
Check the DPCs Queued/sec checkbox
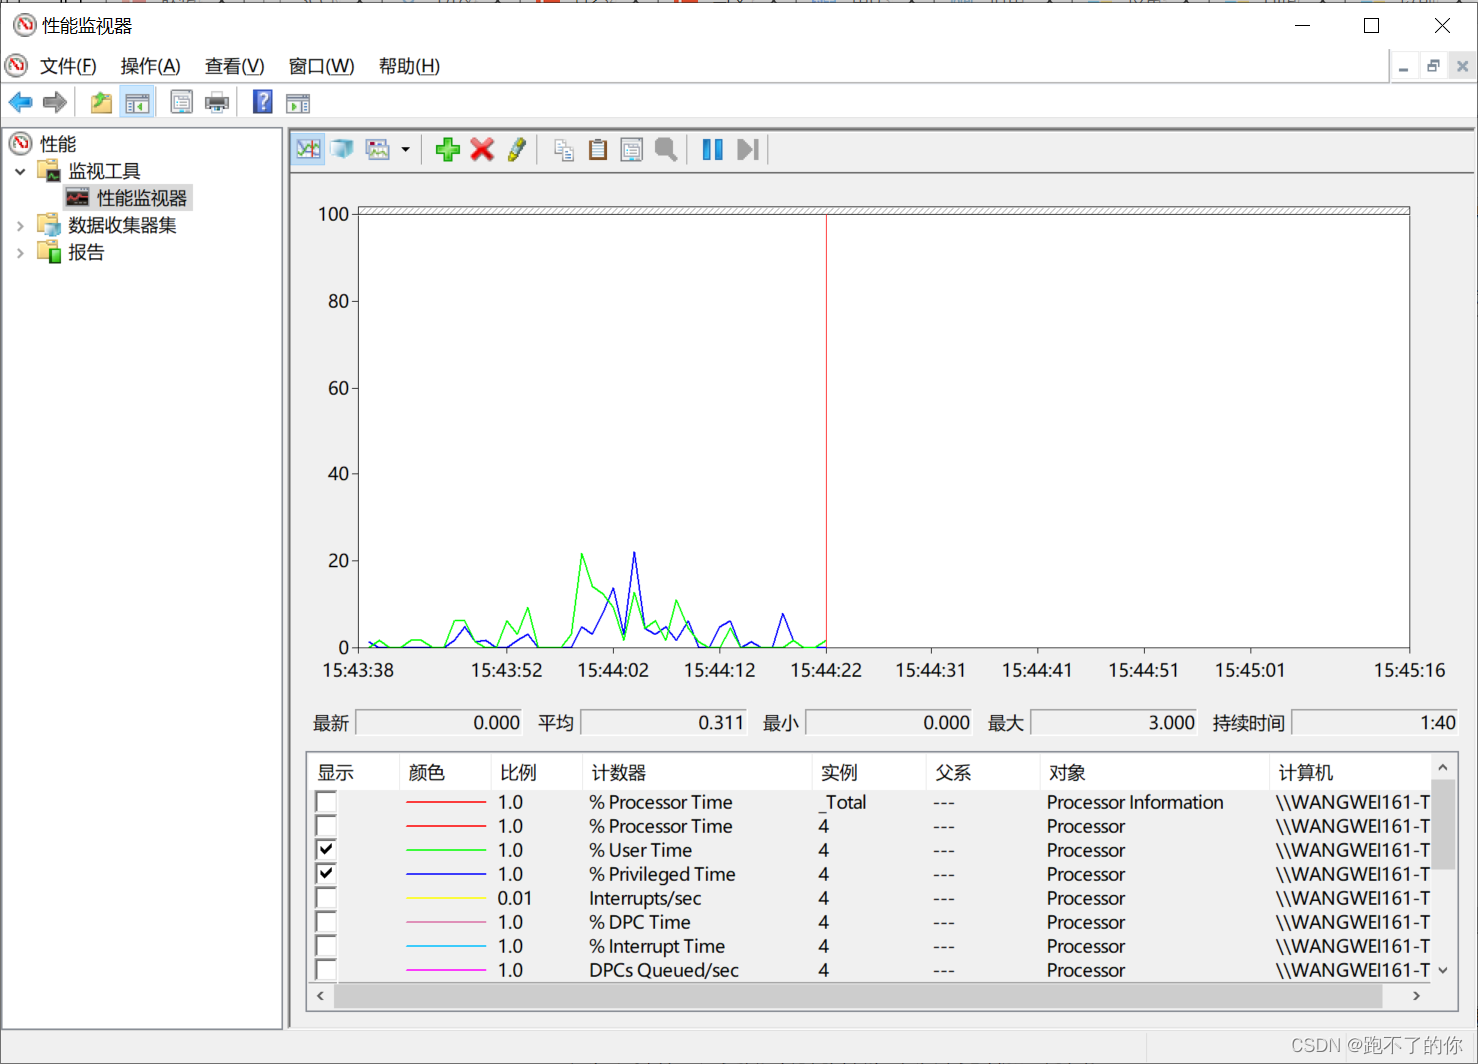click(x=326, y=970)
